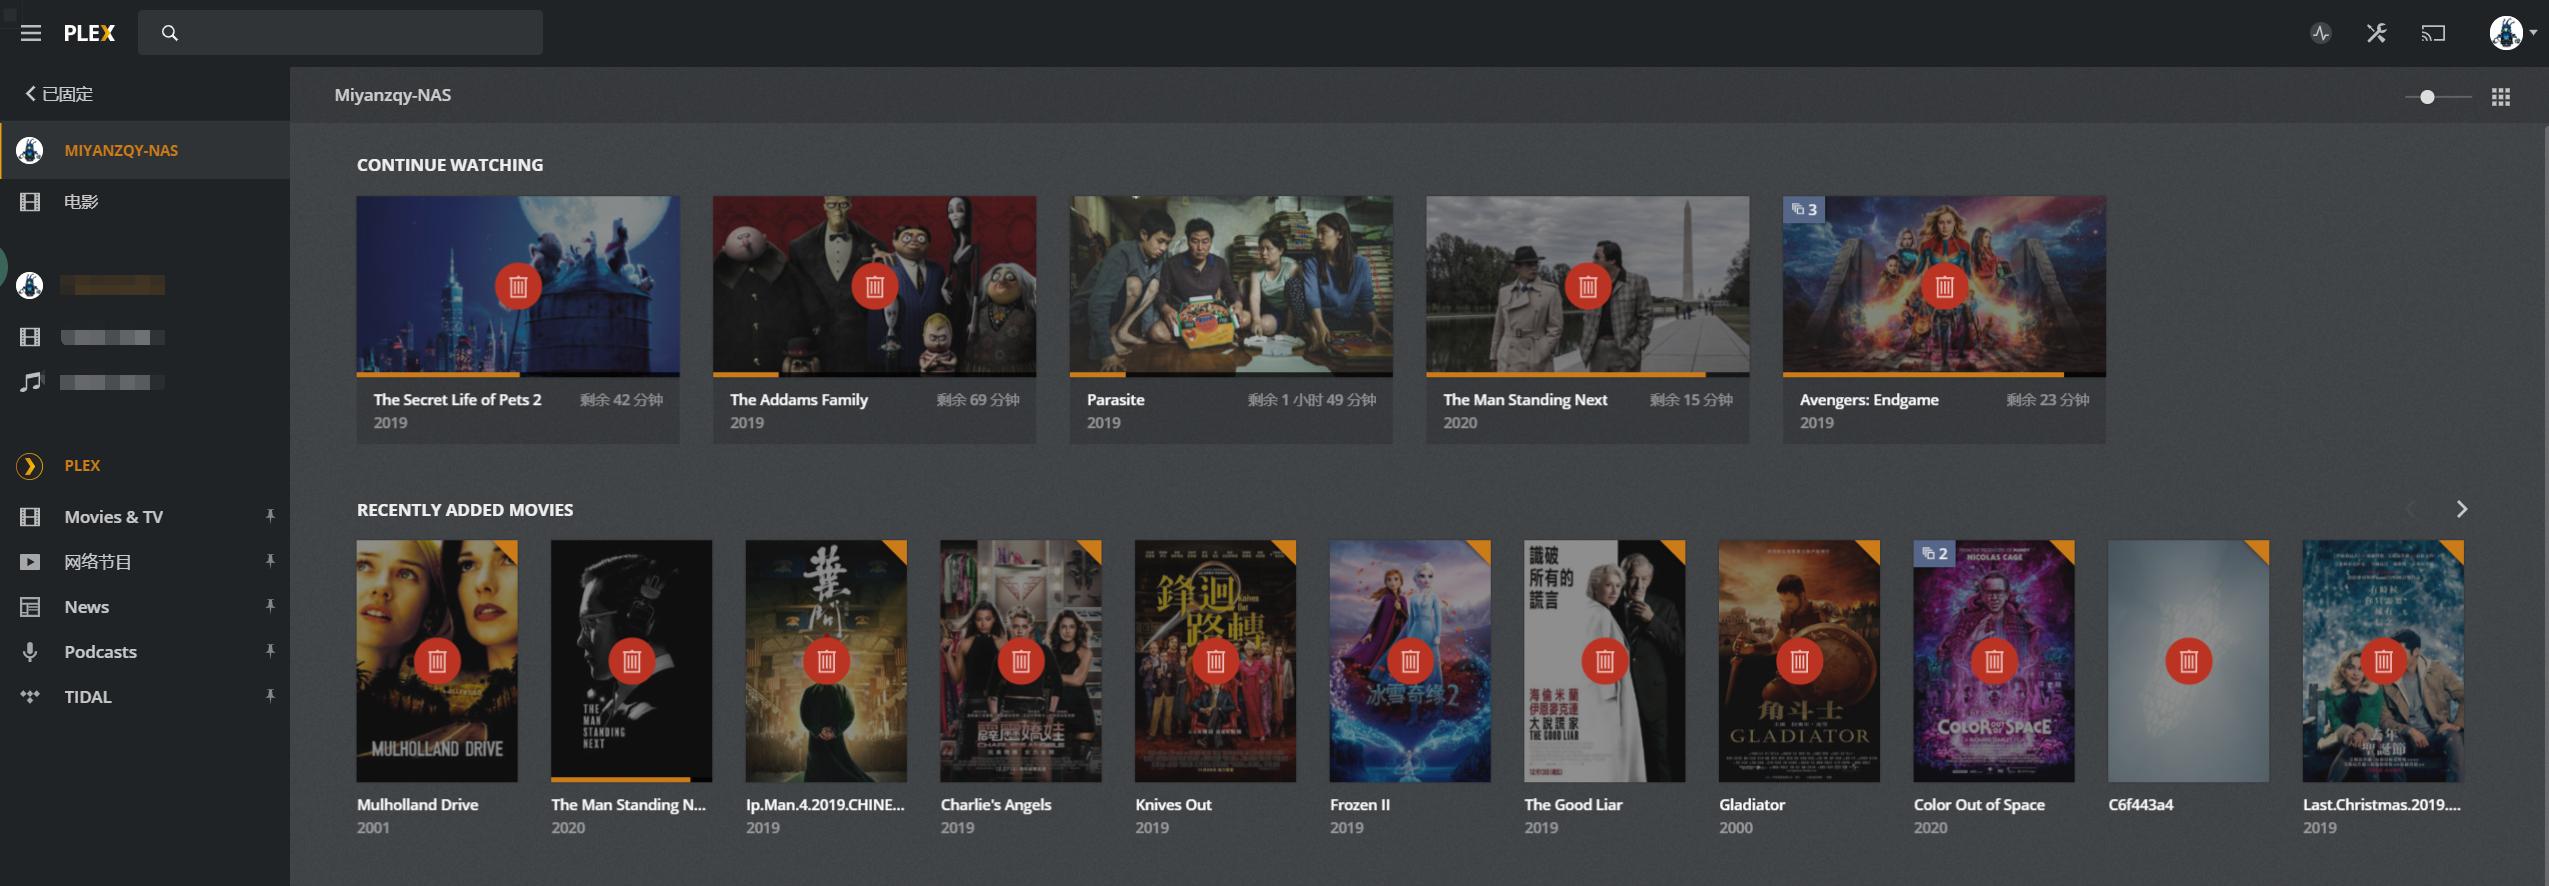Toggle pin for News
Viewport: 2549px width, 886px height.
coord(270,606)
